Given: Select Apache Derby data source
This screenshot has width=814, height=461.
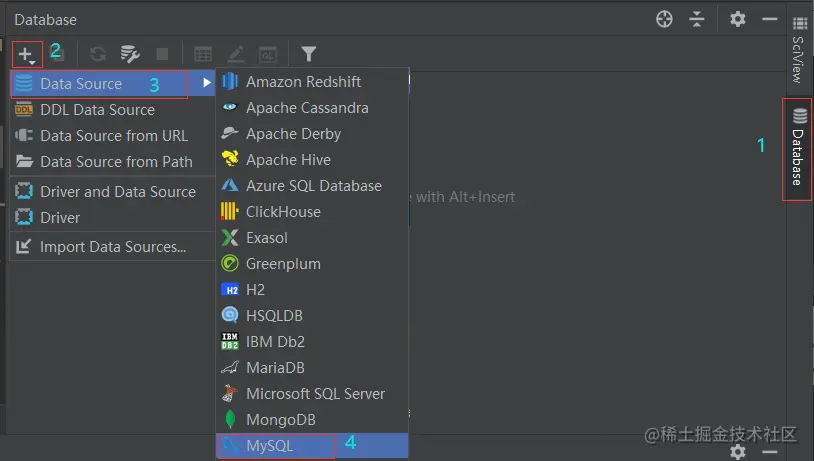Looking at the screenshot, I should point(312,133).
